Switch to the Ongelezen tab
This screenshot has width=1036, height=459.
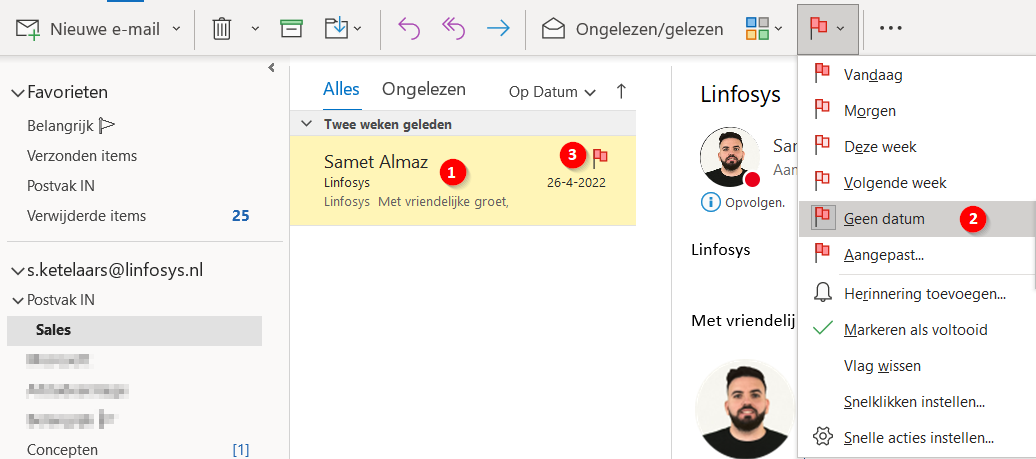(423, 89)
